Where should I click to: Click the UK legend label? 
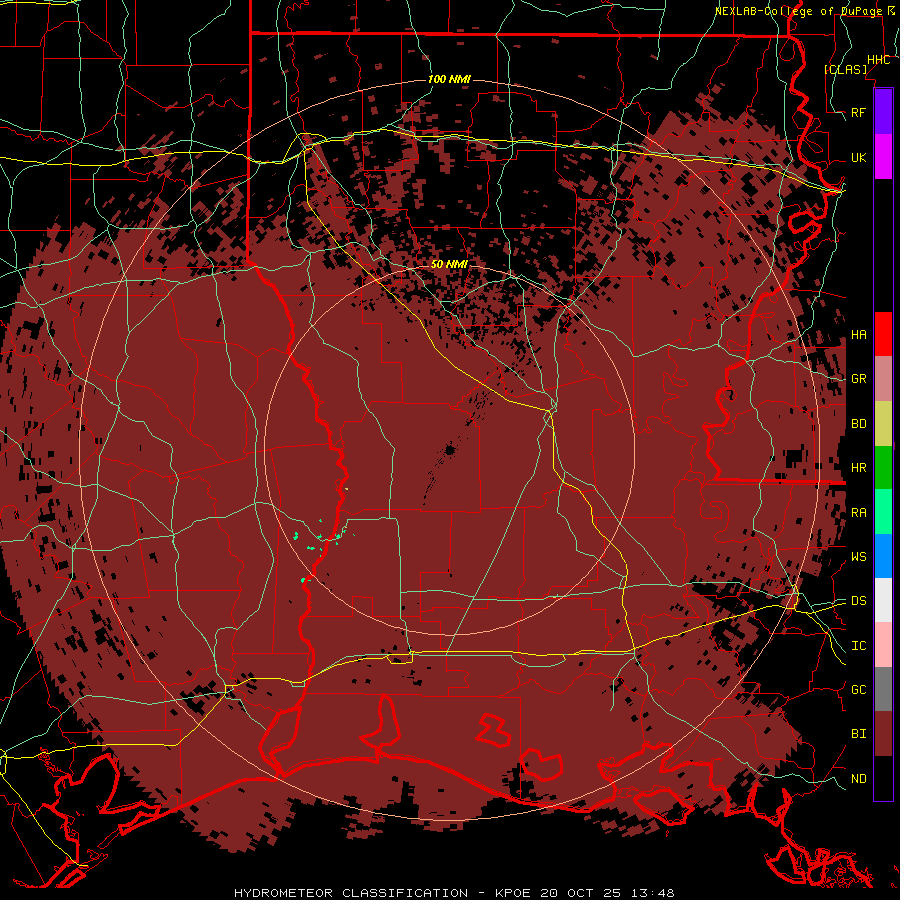pos(859,157)
